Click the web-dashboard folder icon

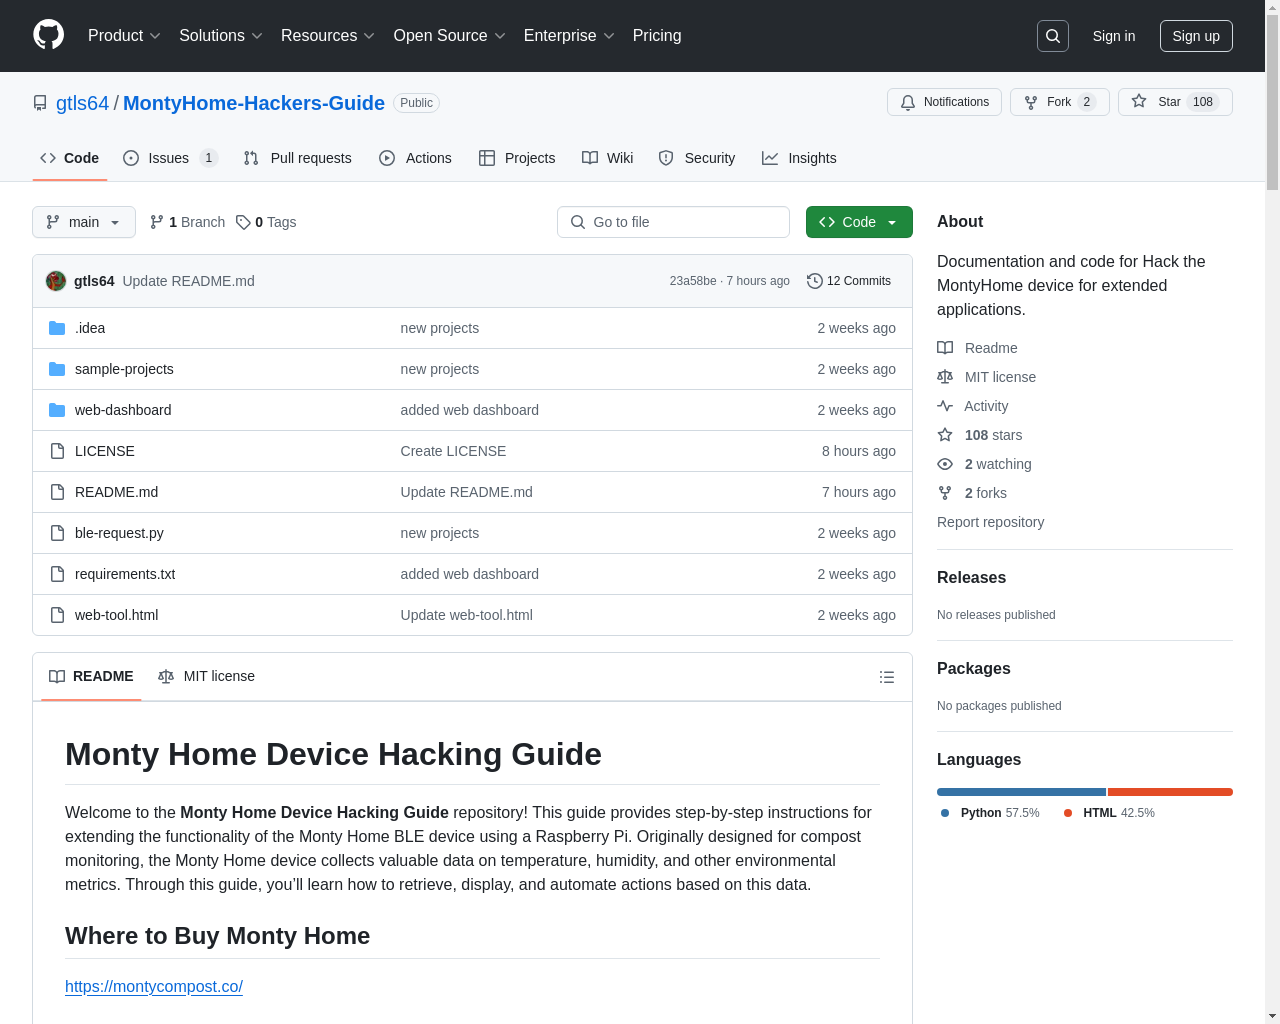(x=57, y=410)
